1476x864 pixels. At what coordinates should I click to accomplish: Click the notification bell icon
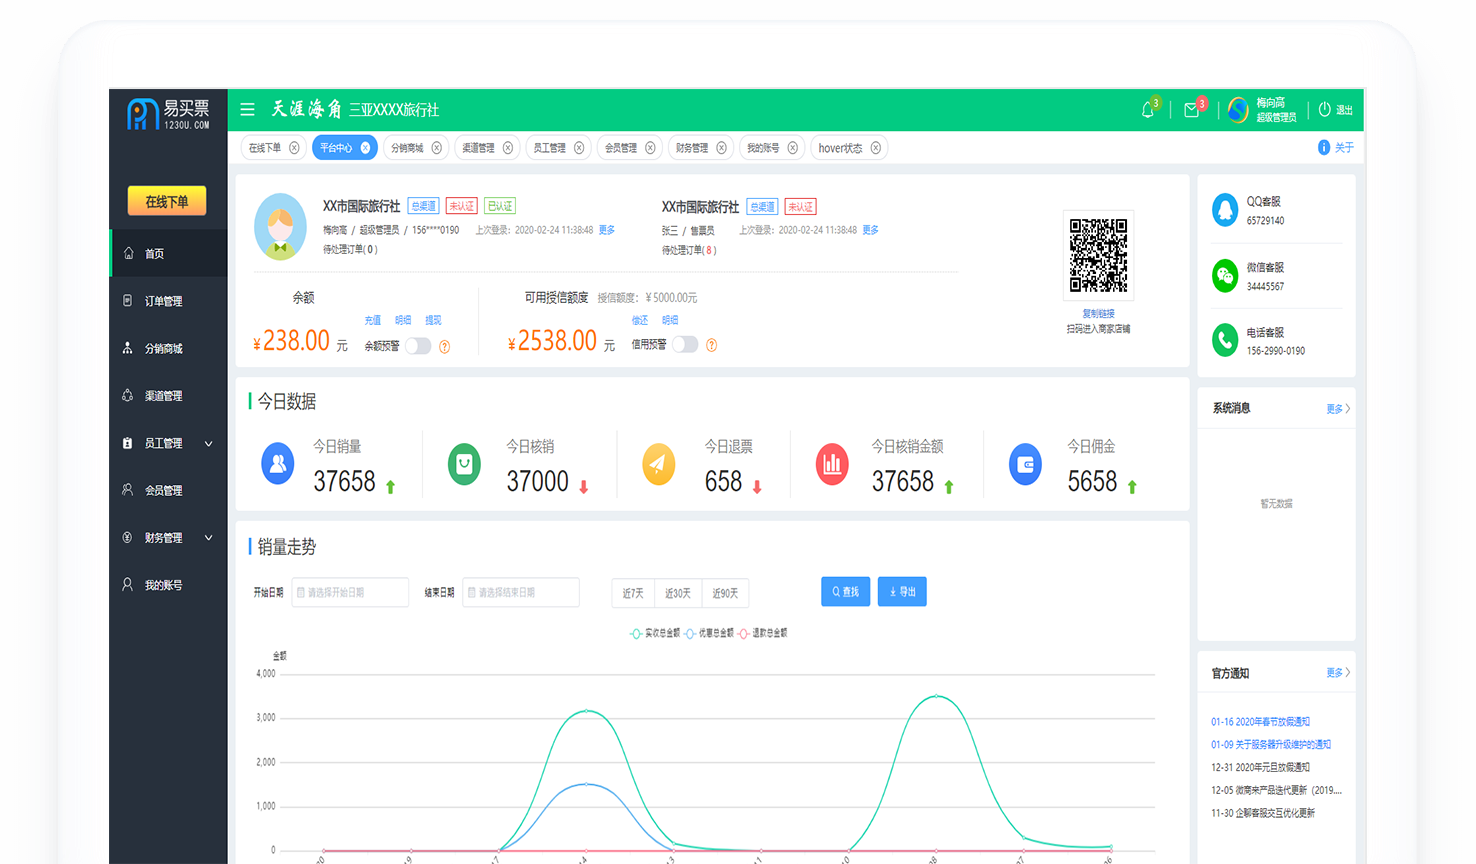tap(1148, 109)
